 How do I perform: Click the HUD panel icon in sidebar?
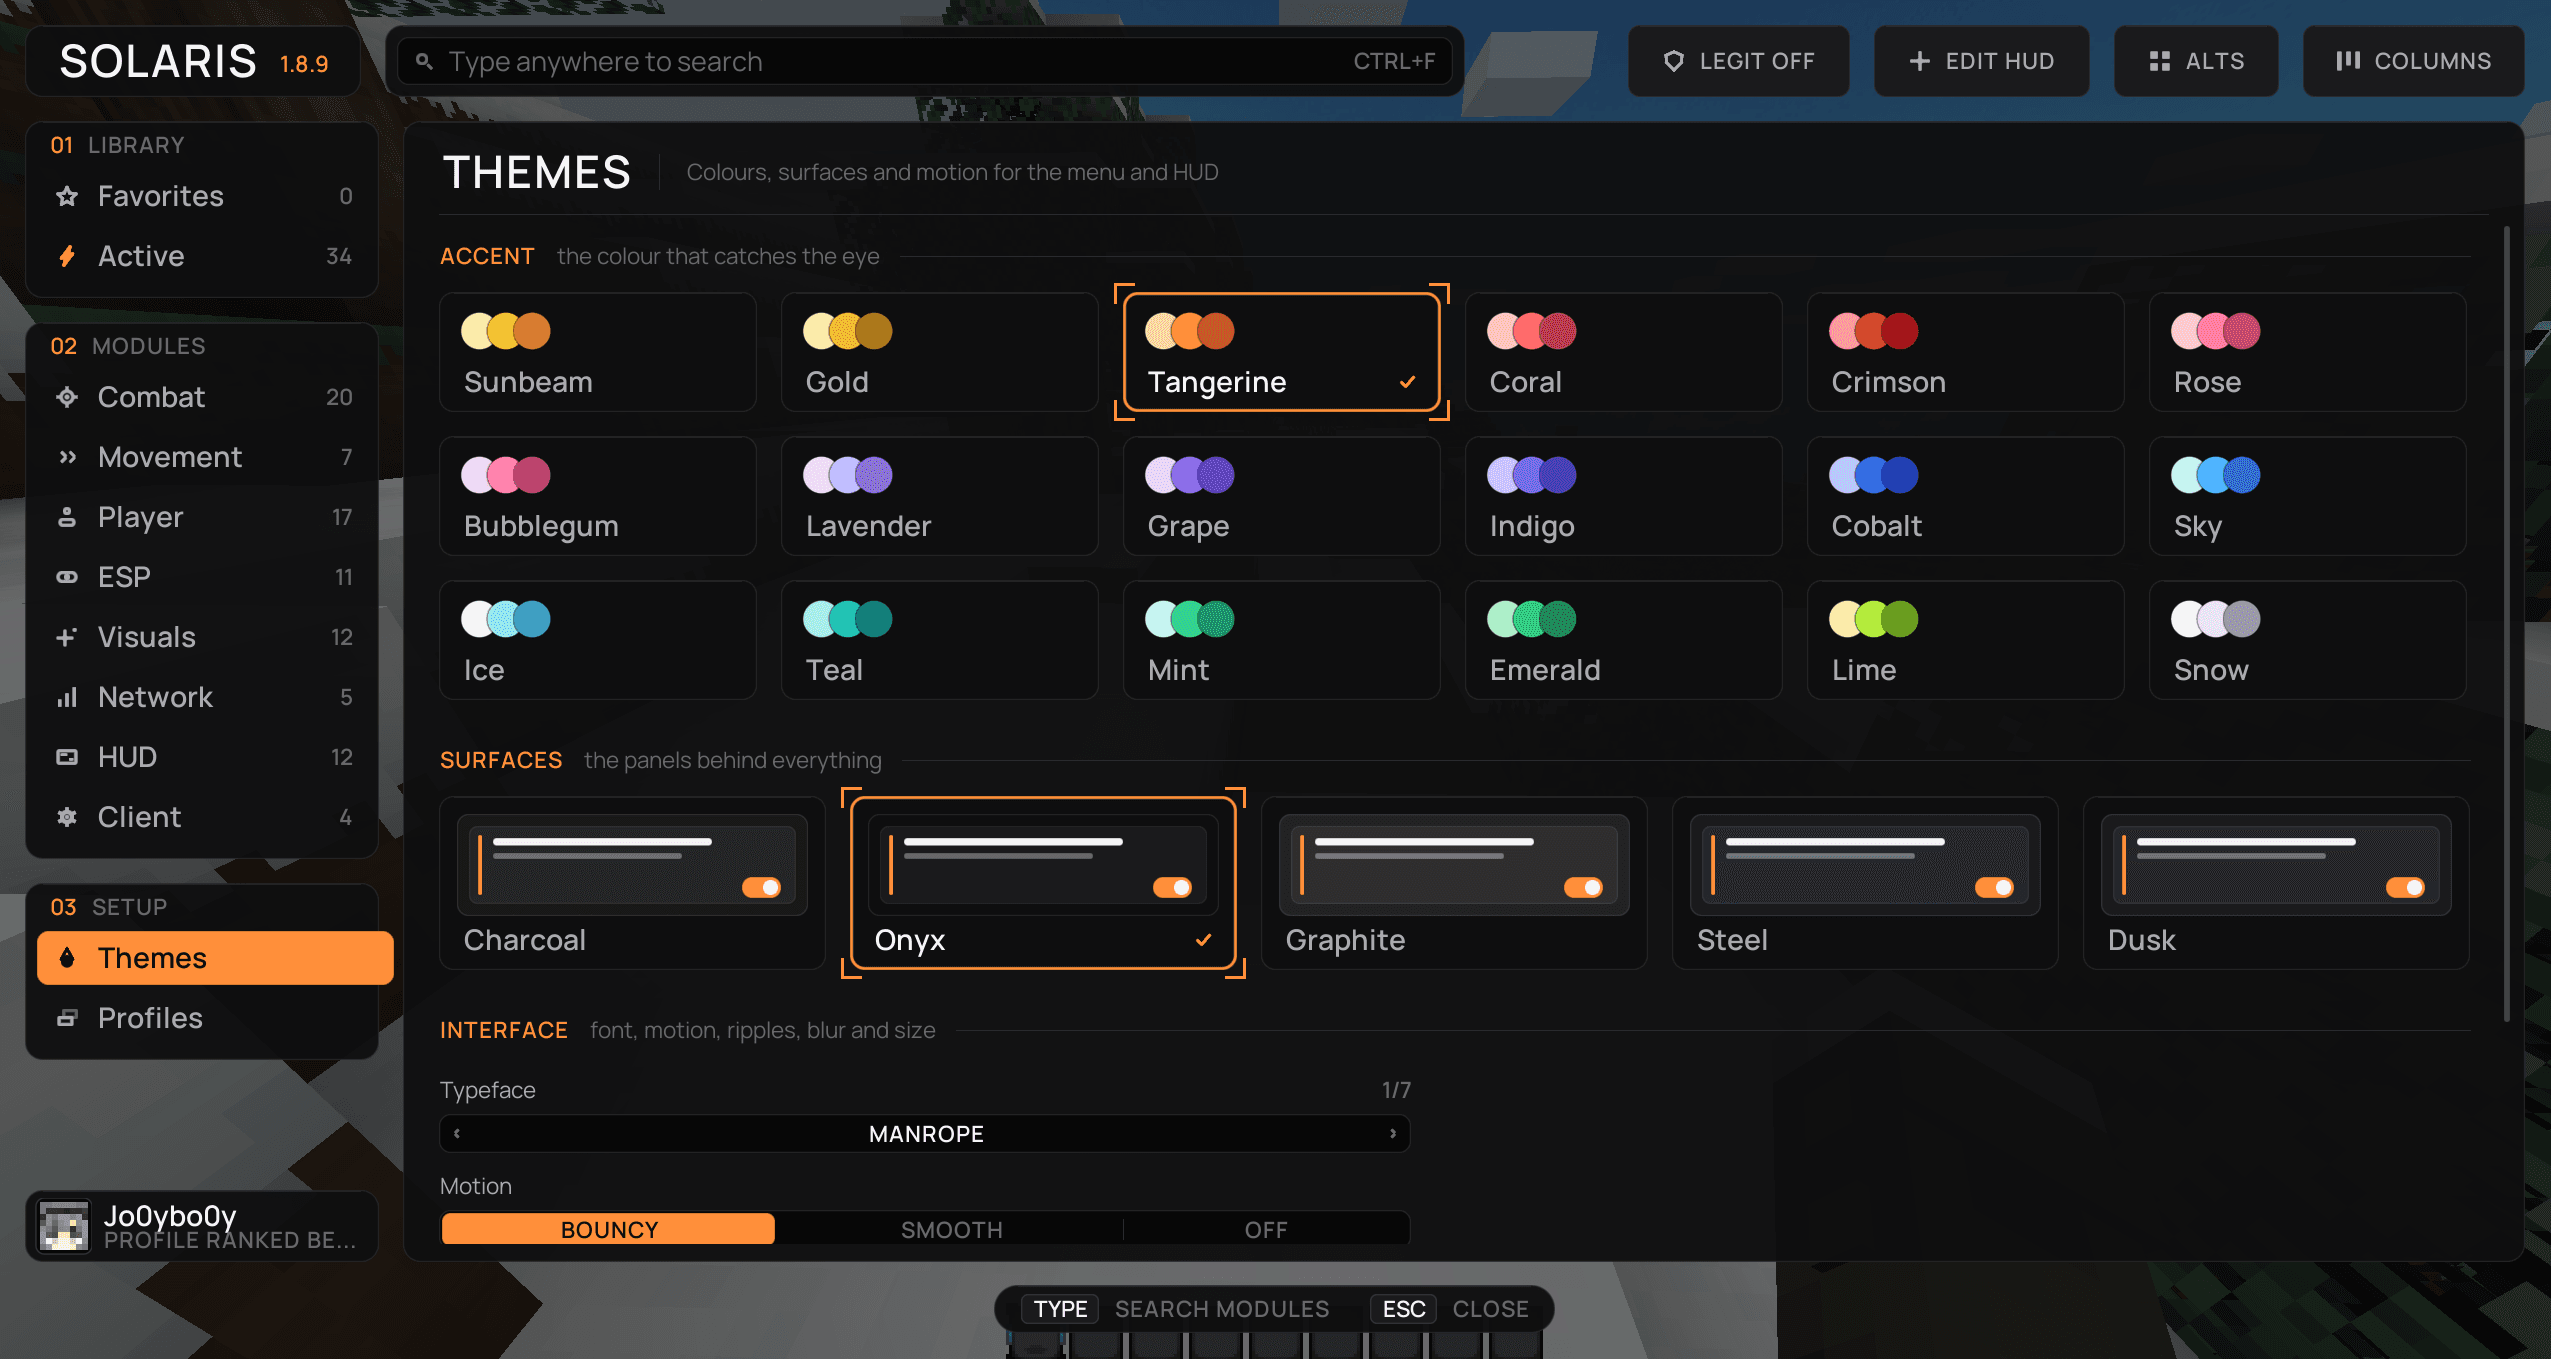pyautogui.click(x=67, y=757)
